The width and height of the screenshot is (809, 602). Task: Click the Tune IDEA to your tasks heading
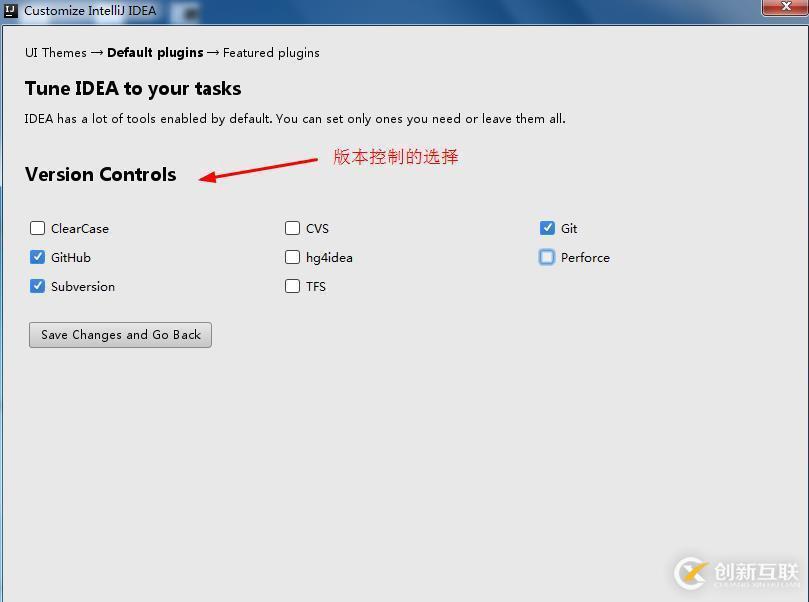(x=133, y=88)
